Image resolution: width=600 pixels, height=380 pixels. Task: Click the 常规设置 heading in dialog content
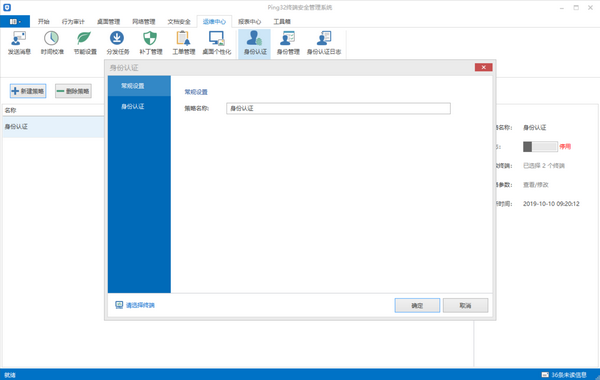(196, 92)
